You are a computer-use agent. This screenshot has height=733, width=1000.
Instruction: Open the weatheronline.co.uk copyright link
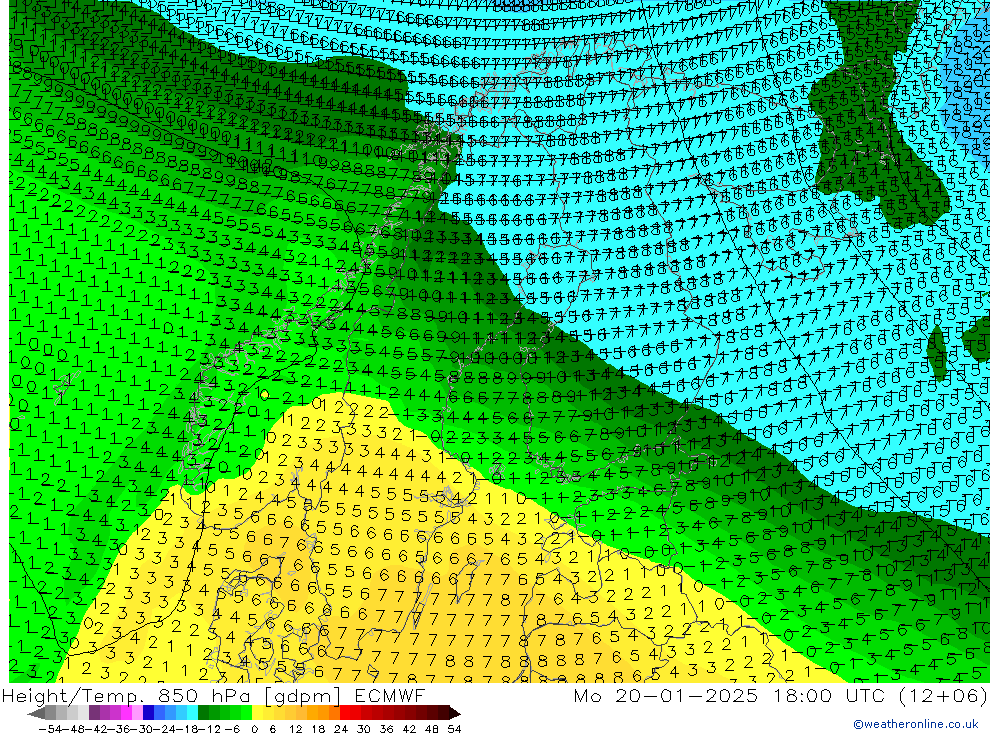[916, 724]
